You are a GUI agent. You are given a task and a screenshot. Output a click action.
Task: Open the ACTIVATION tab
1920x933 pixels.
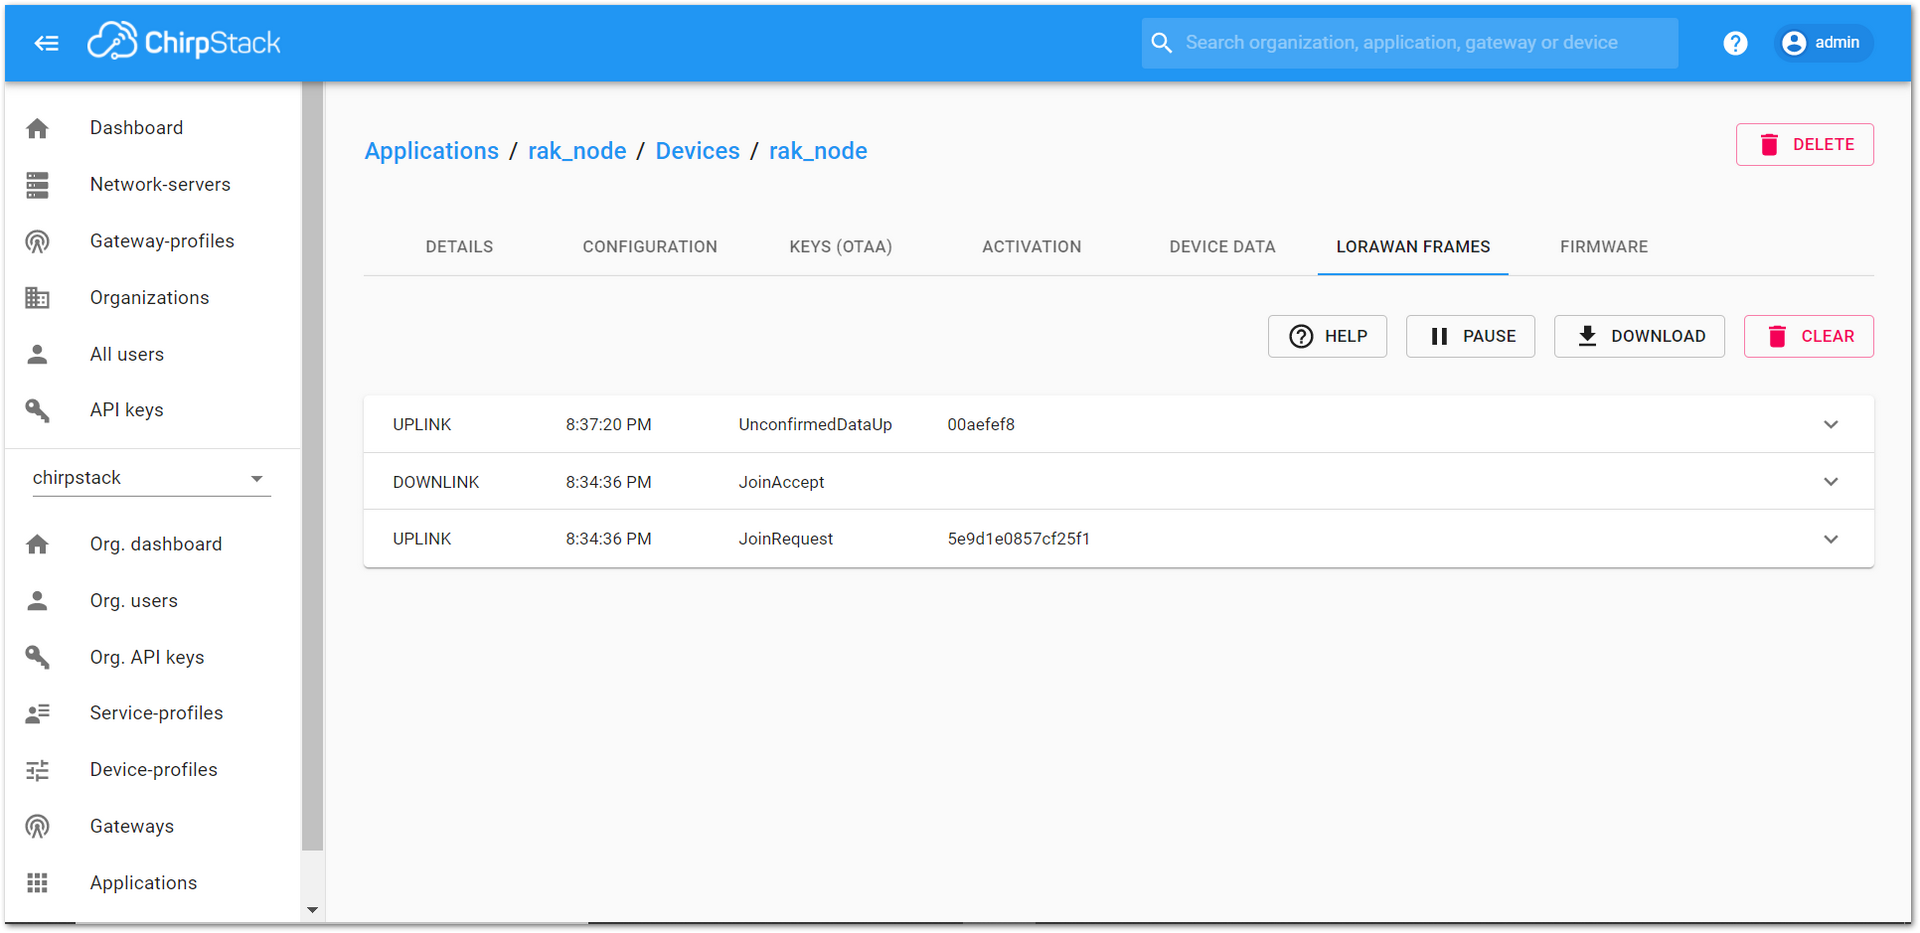point(1031,247)
